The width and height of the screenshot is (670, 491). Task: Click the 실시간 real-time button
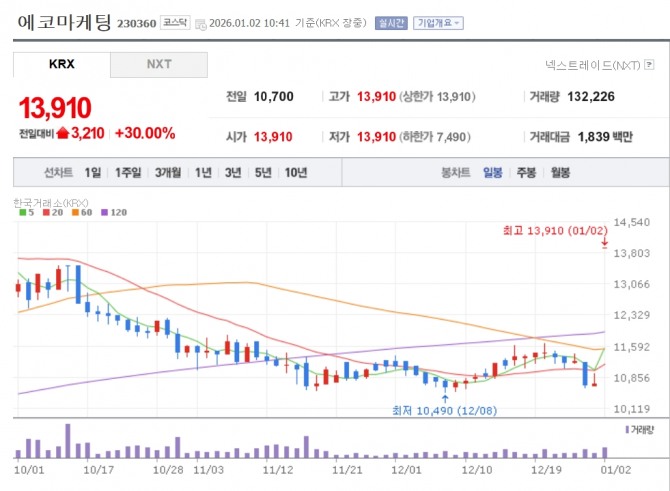point(389,22)
